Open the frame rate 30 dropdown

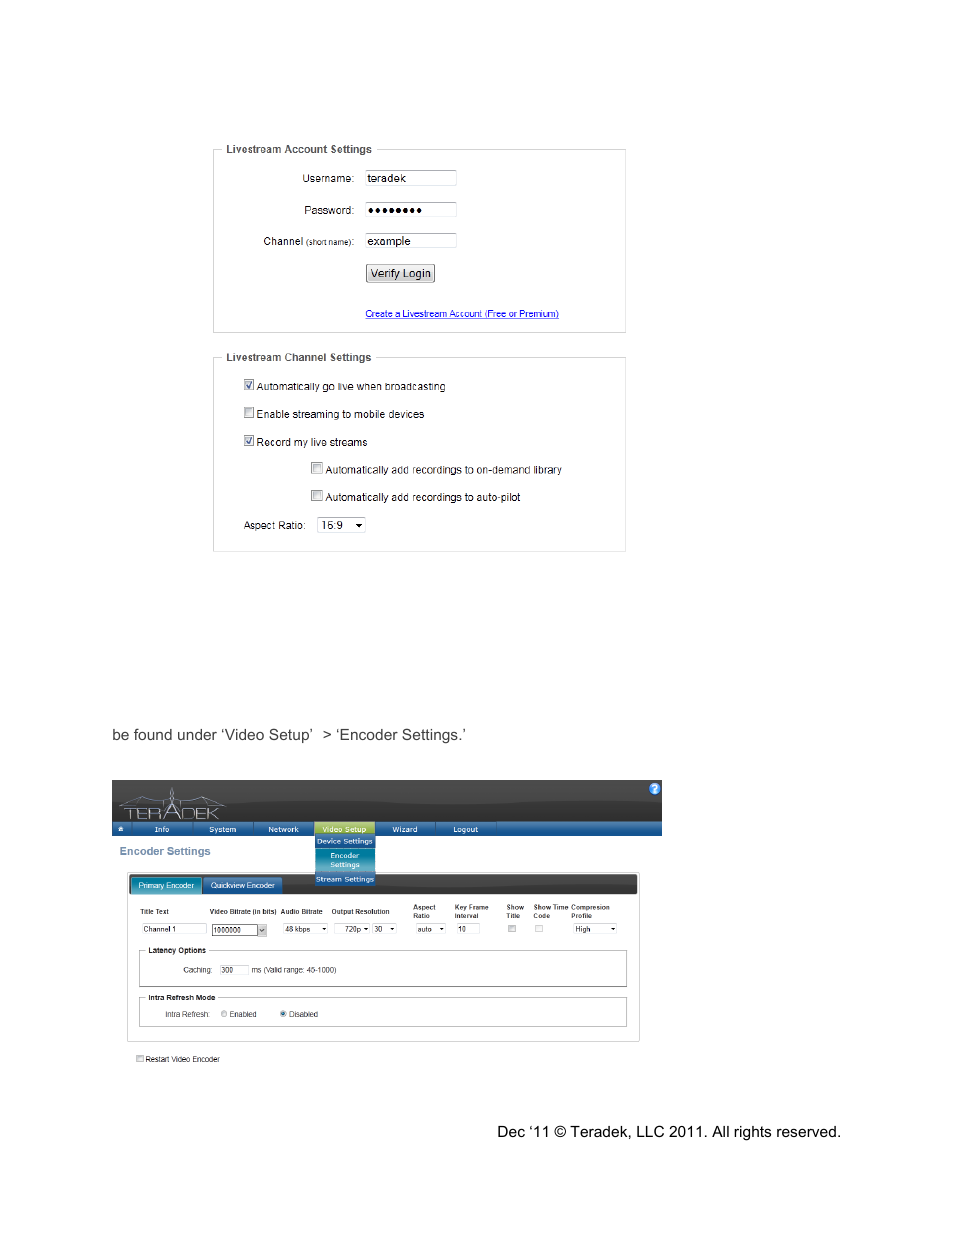pos(385,929)
